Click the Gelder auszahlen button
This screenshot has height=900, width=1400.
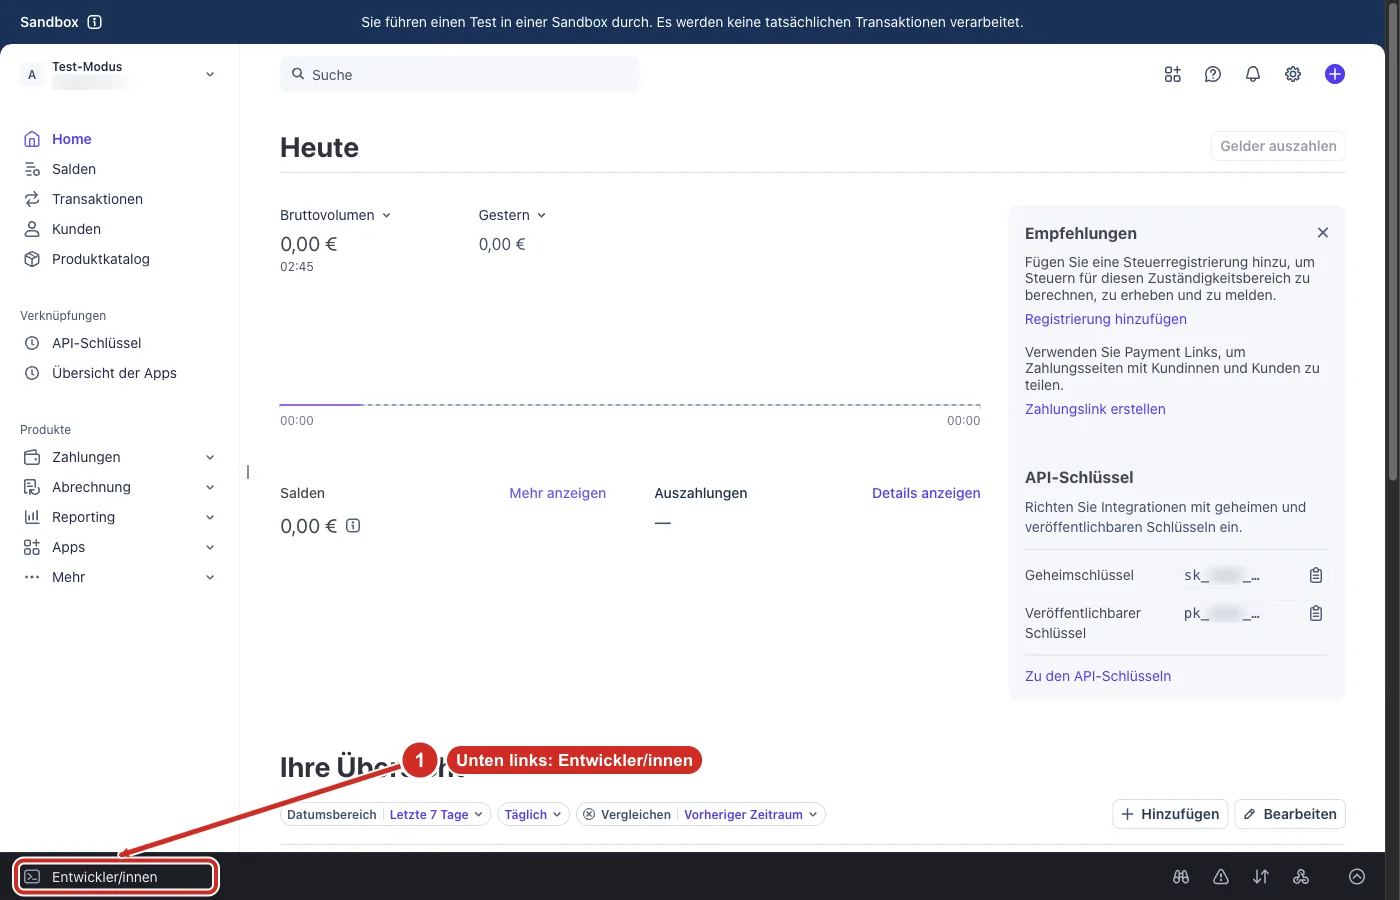pos(1278,146)
